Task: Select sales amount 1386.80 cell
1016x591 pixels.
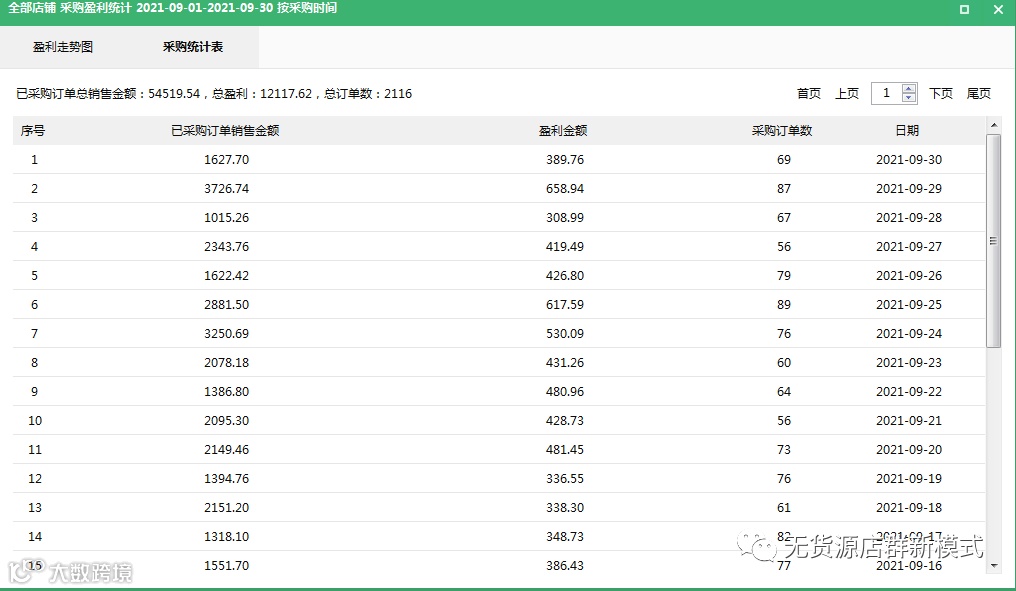Action: click(226, 391)
